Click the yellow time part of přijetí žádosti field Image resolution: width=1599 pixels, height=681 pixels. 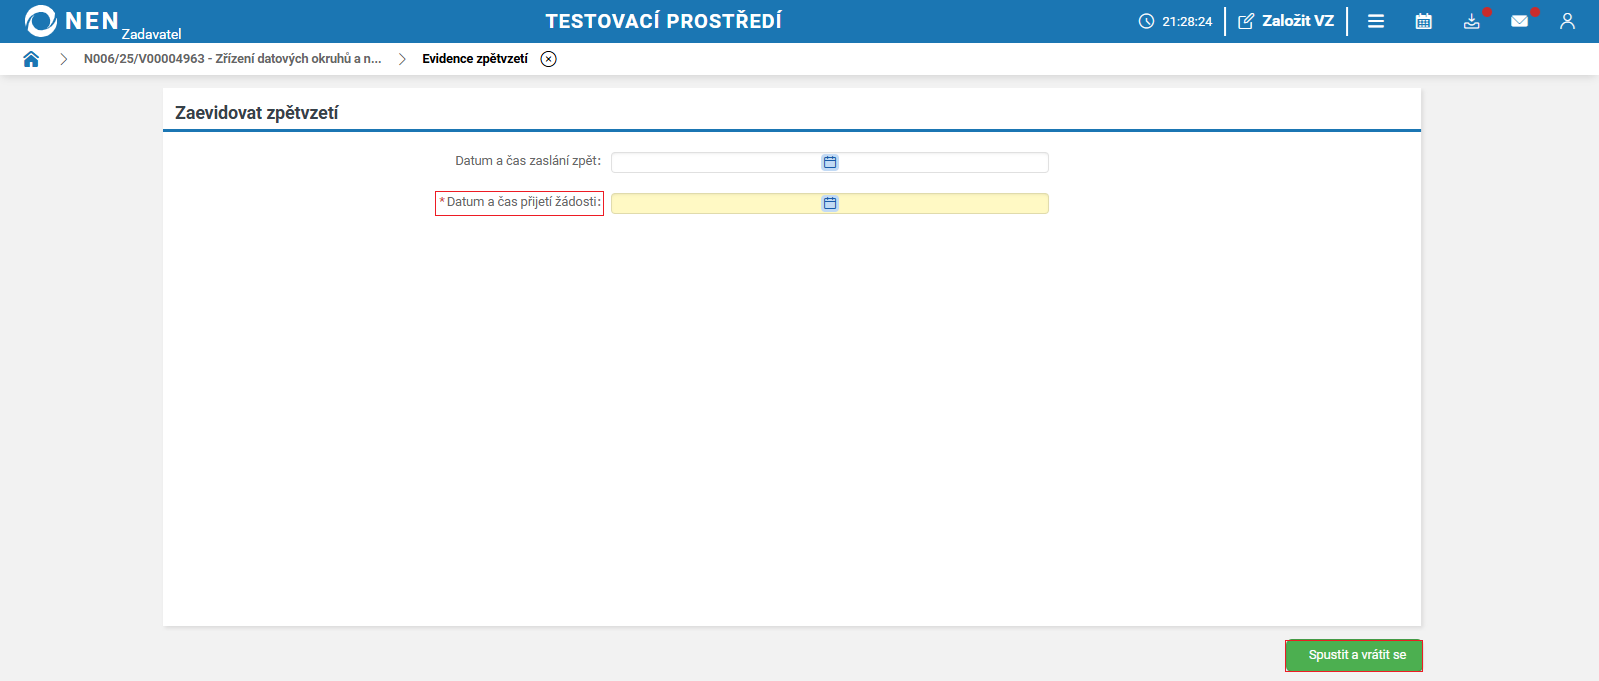click(943, 203)
